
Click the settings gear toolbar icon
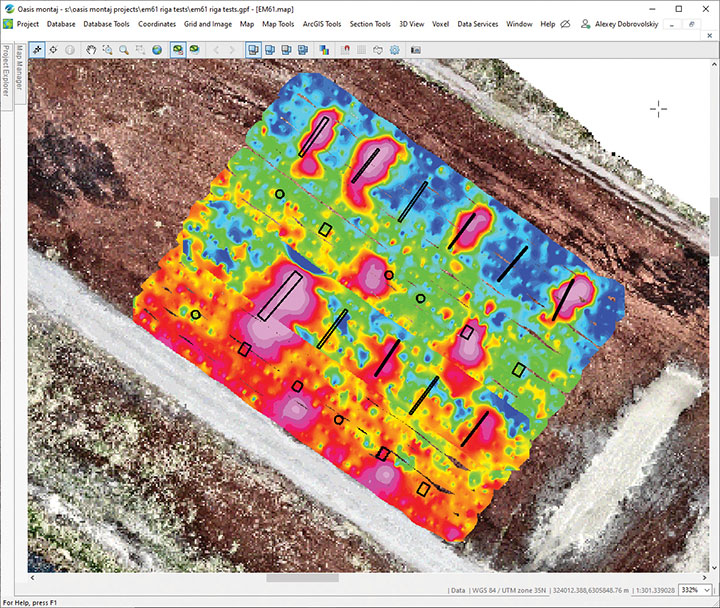point(395,48)
